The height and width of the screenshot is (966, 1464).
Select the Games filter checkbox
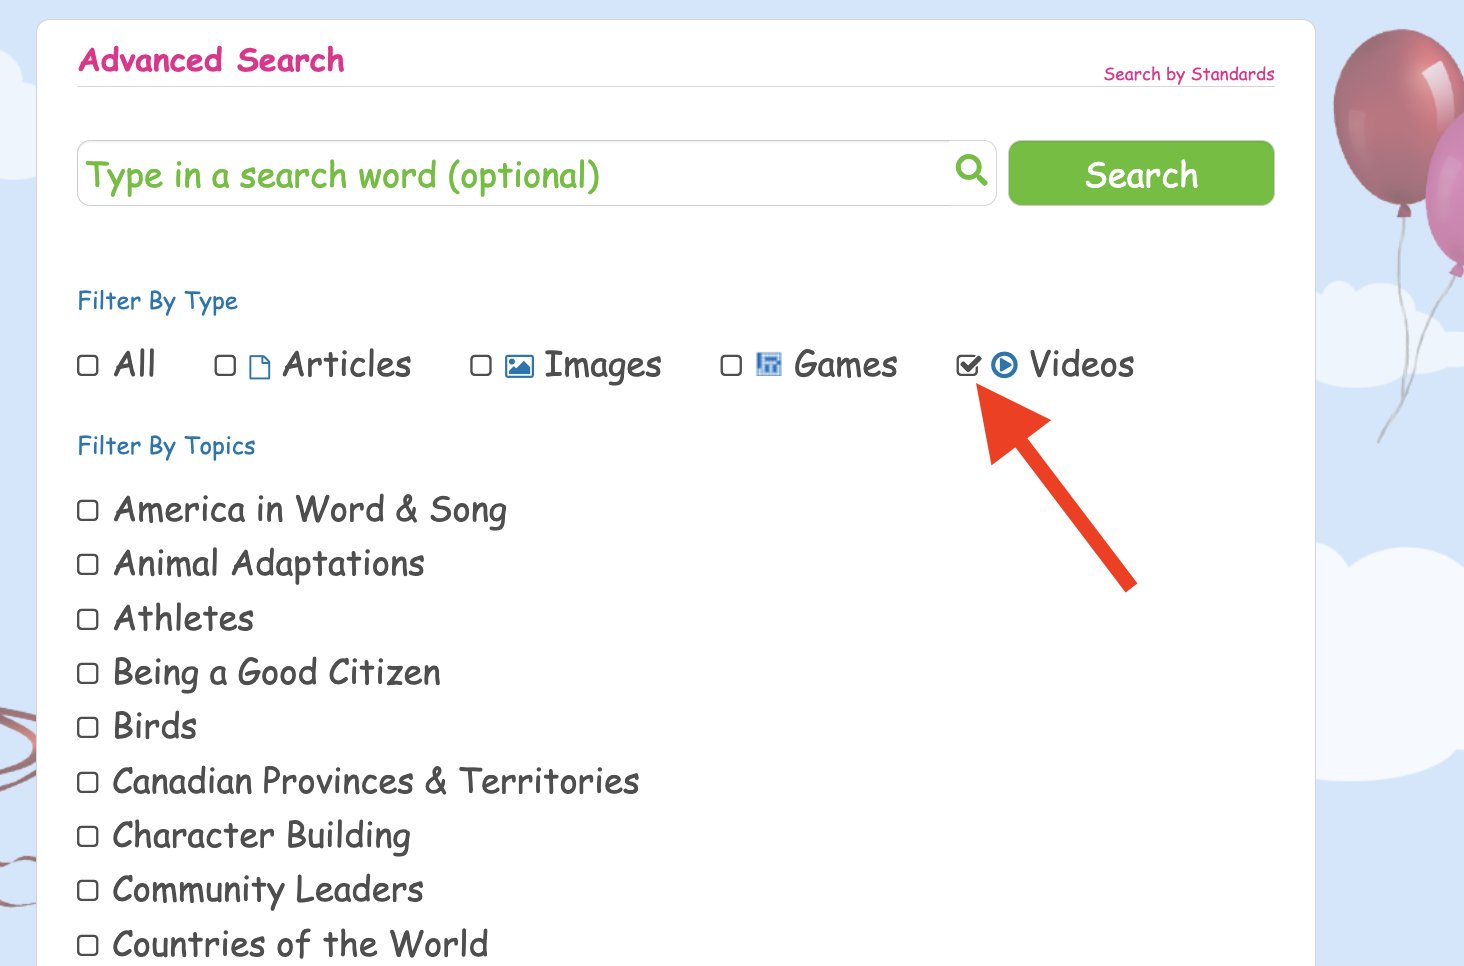click(x=731, y=366)
